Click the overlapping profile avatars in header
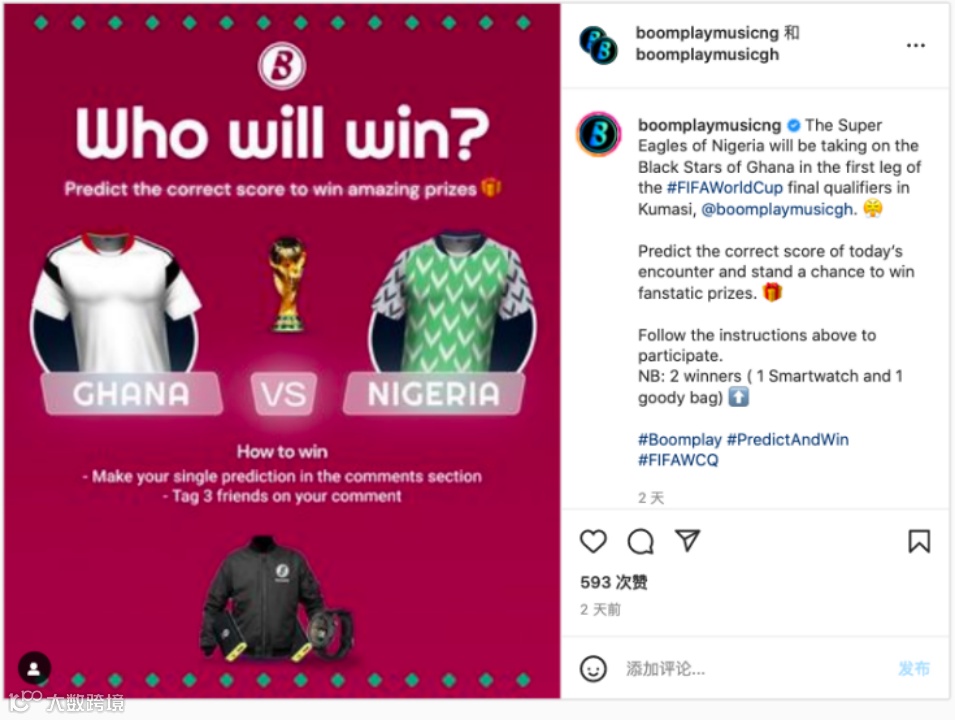Image resolution: width=955 pixels, height=720 pixels. tap(599, 45)
